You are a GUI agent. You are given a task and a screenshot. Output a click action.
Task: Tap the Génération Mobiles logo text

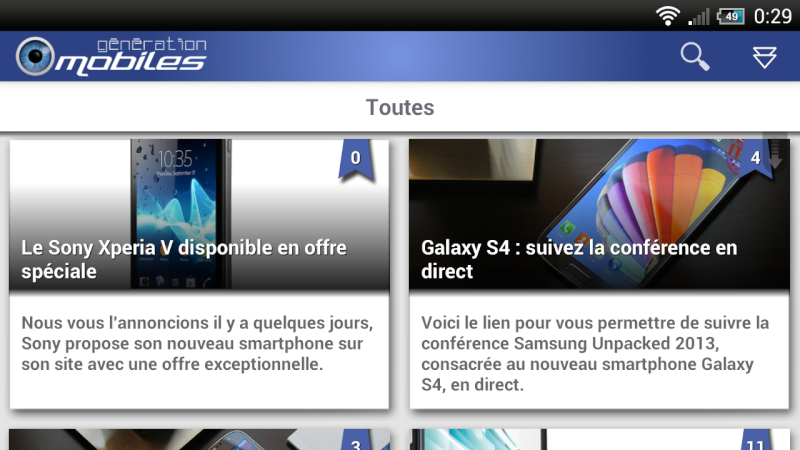[131, 57]
